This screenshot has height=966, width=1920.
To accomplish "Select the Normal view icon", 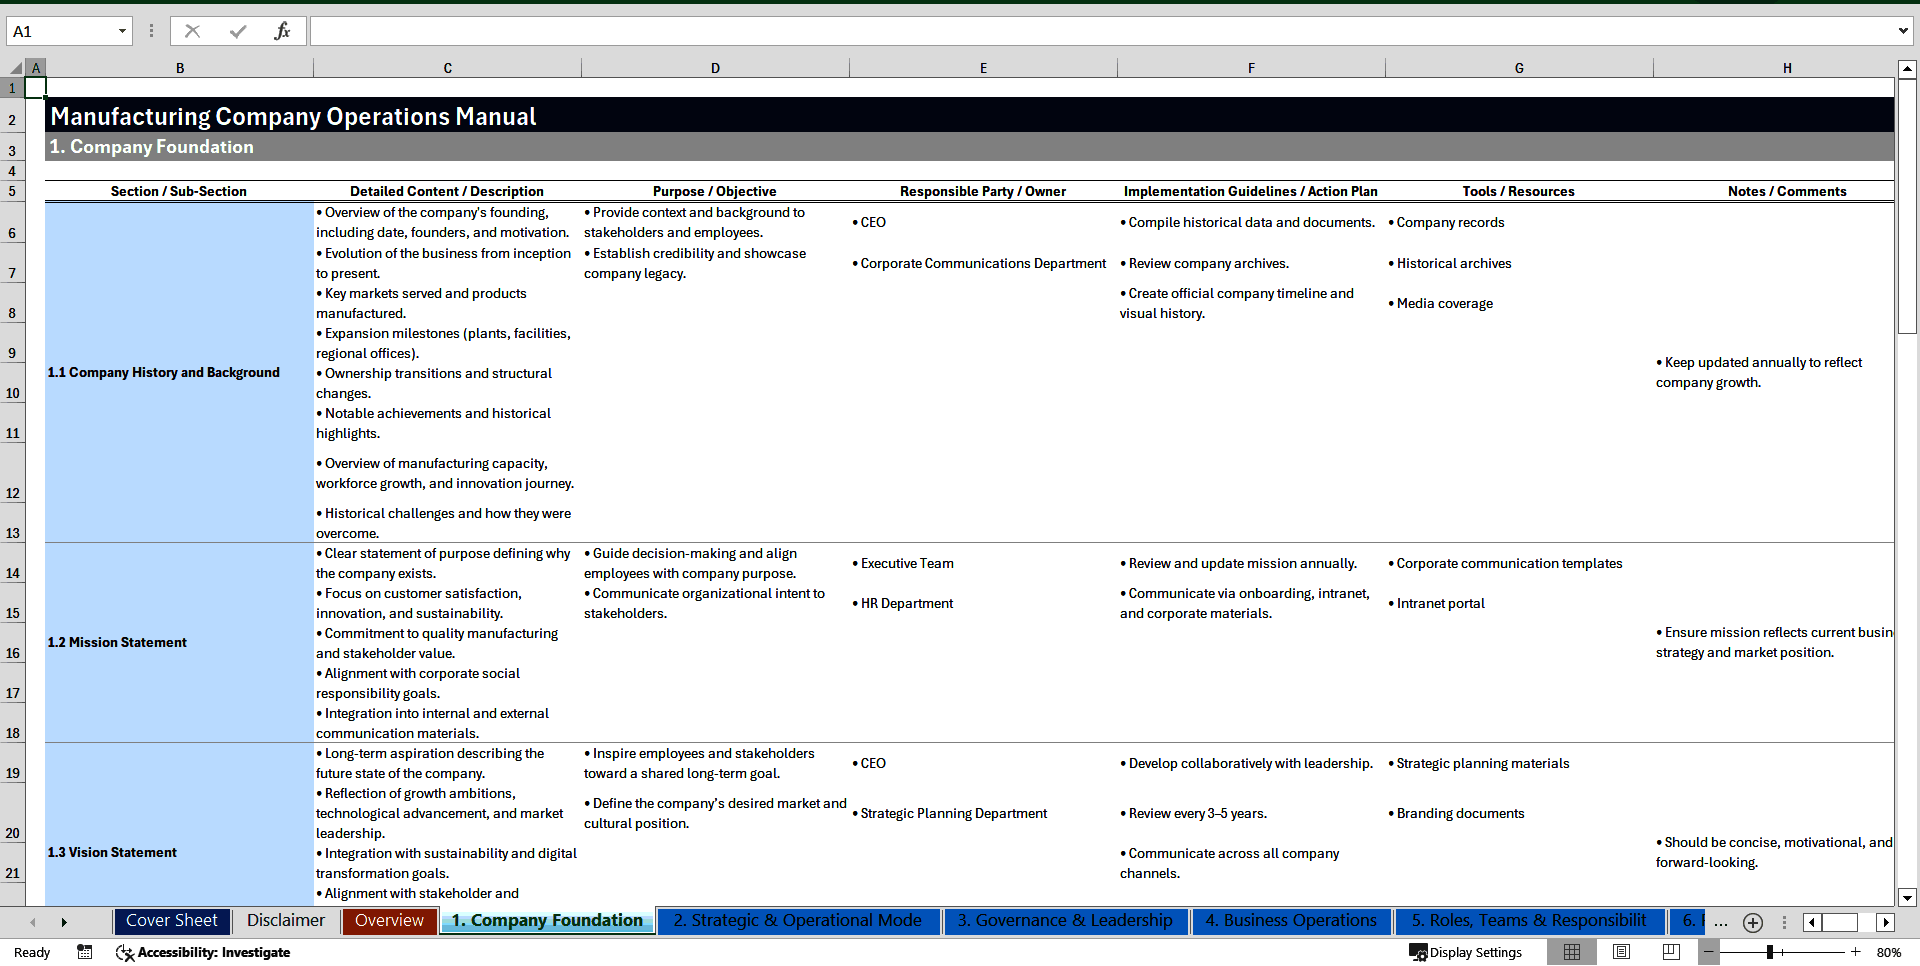I will click(x=1571, y=952).
